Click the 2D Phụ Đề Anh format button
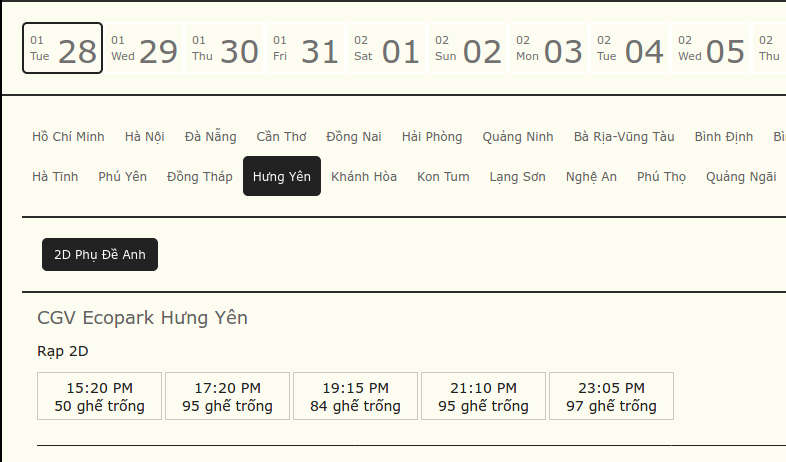Screen dimensions: 786x462 point(100,255)
